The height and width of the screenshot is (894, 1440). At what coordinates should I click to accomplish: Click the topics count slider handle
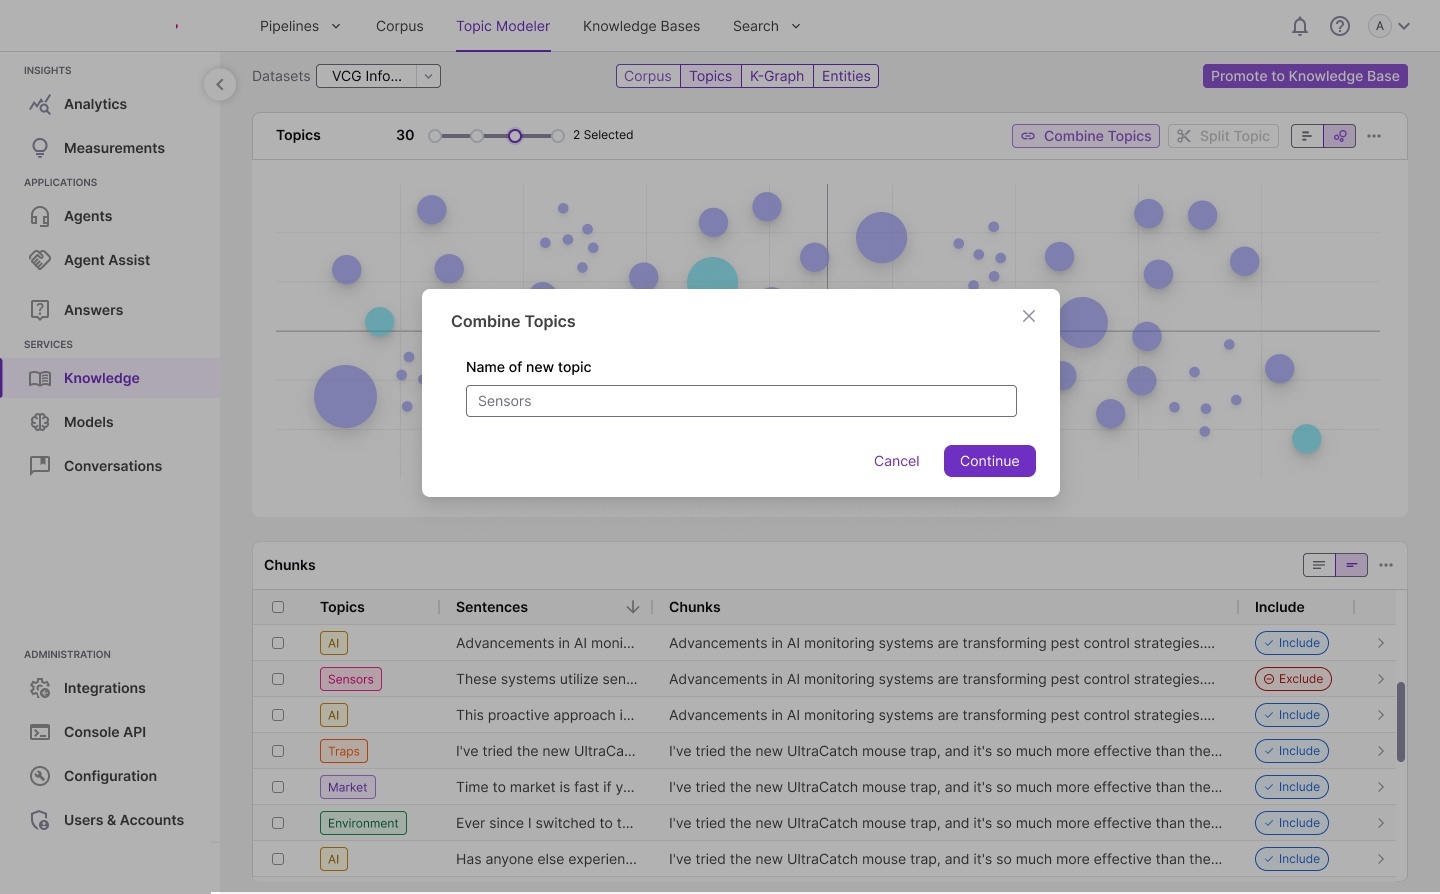click(x=515, y=136)
